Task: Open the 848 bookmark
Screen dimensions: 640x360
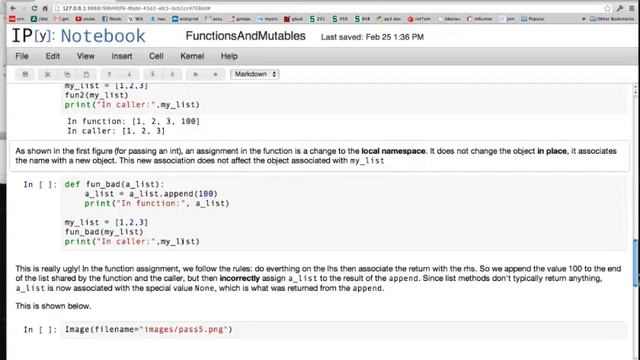Action: (362, 19)
